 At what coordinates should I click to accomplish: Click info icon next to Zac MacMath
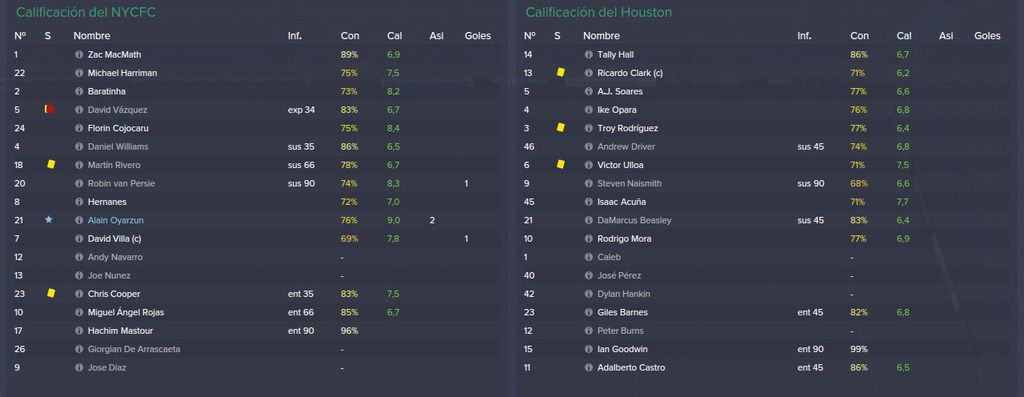pyautogui.click(x=79, y=55)
